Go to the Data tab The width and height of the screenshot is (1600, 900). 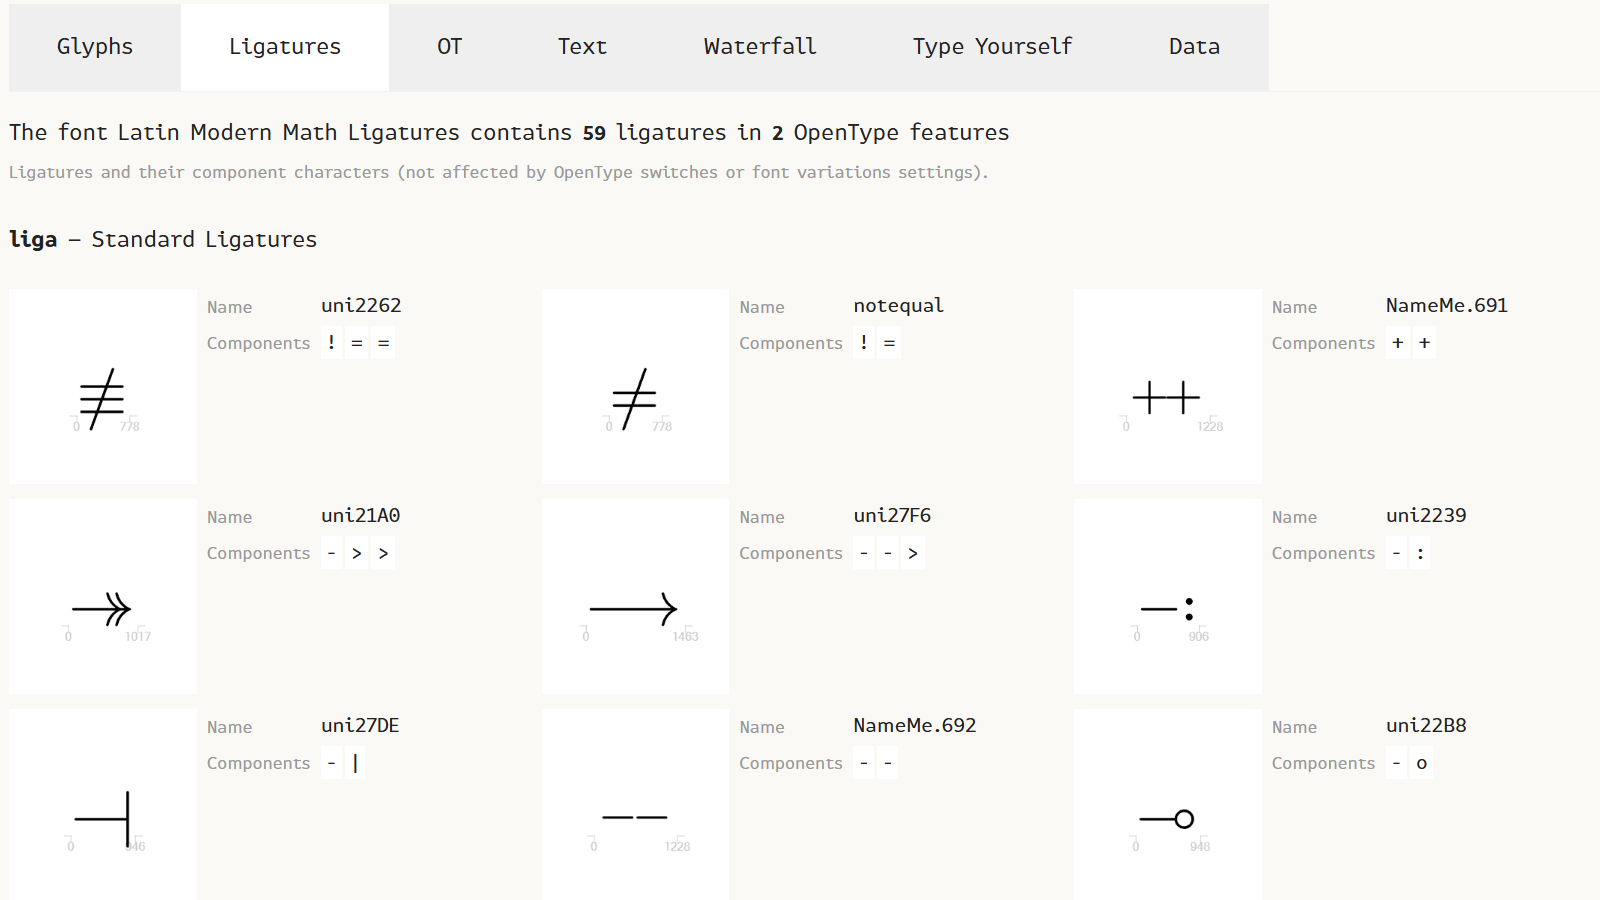pyautogui.click(x=1194, y=47)
